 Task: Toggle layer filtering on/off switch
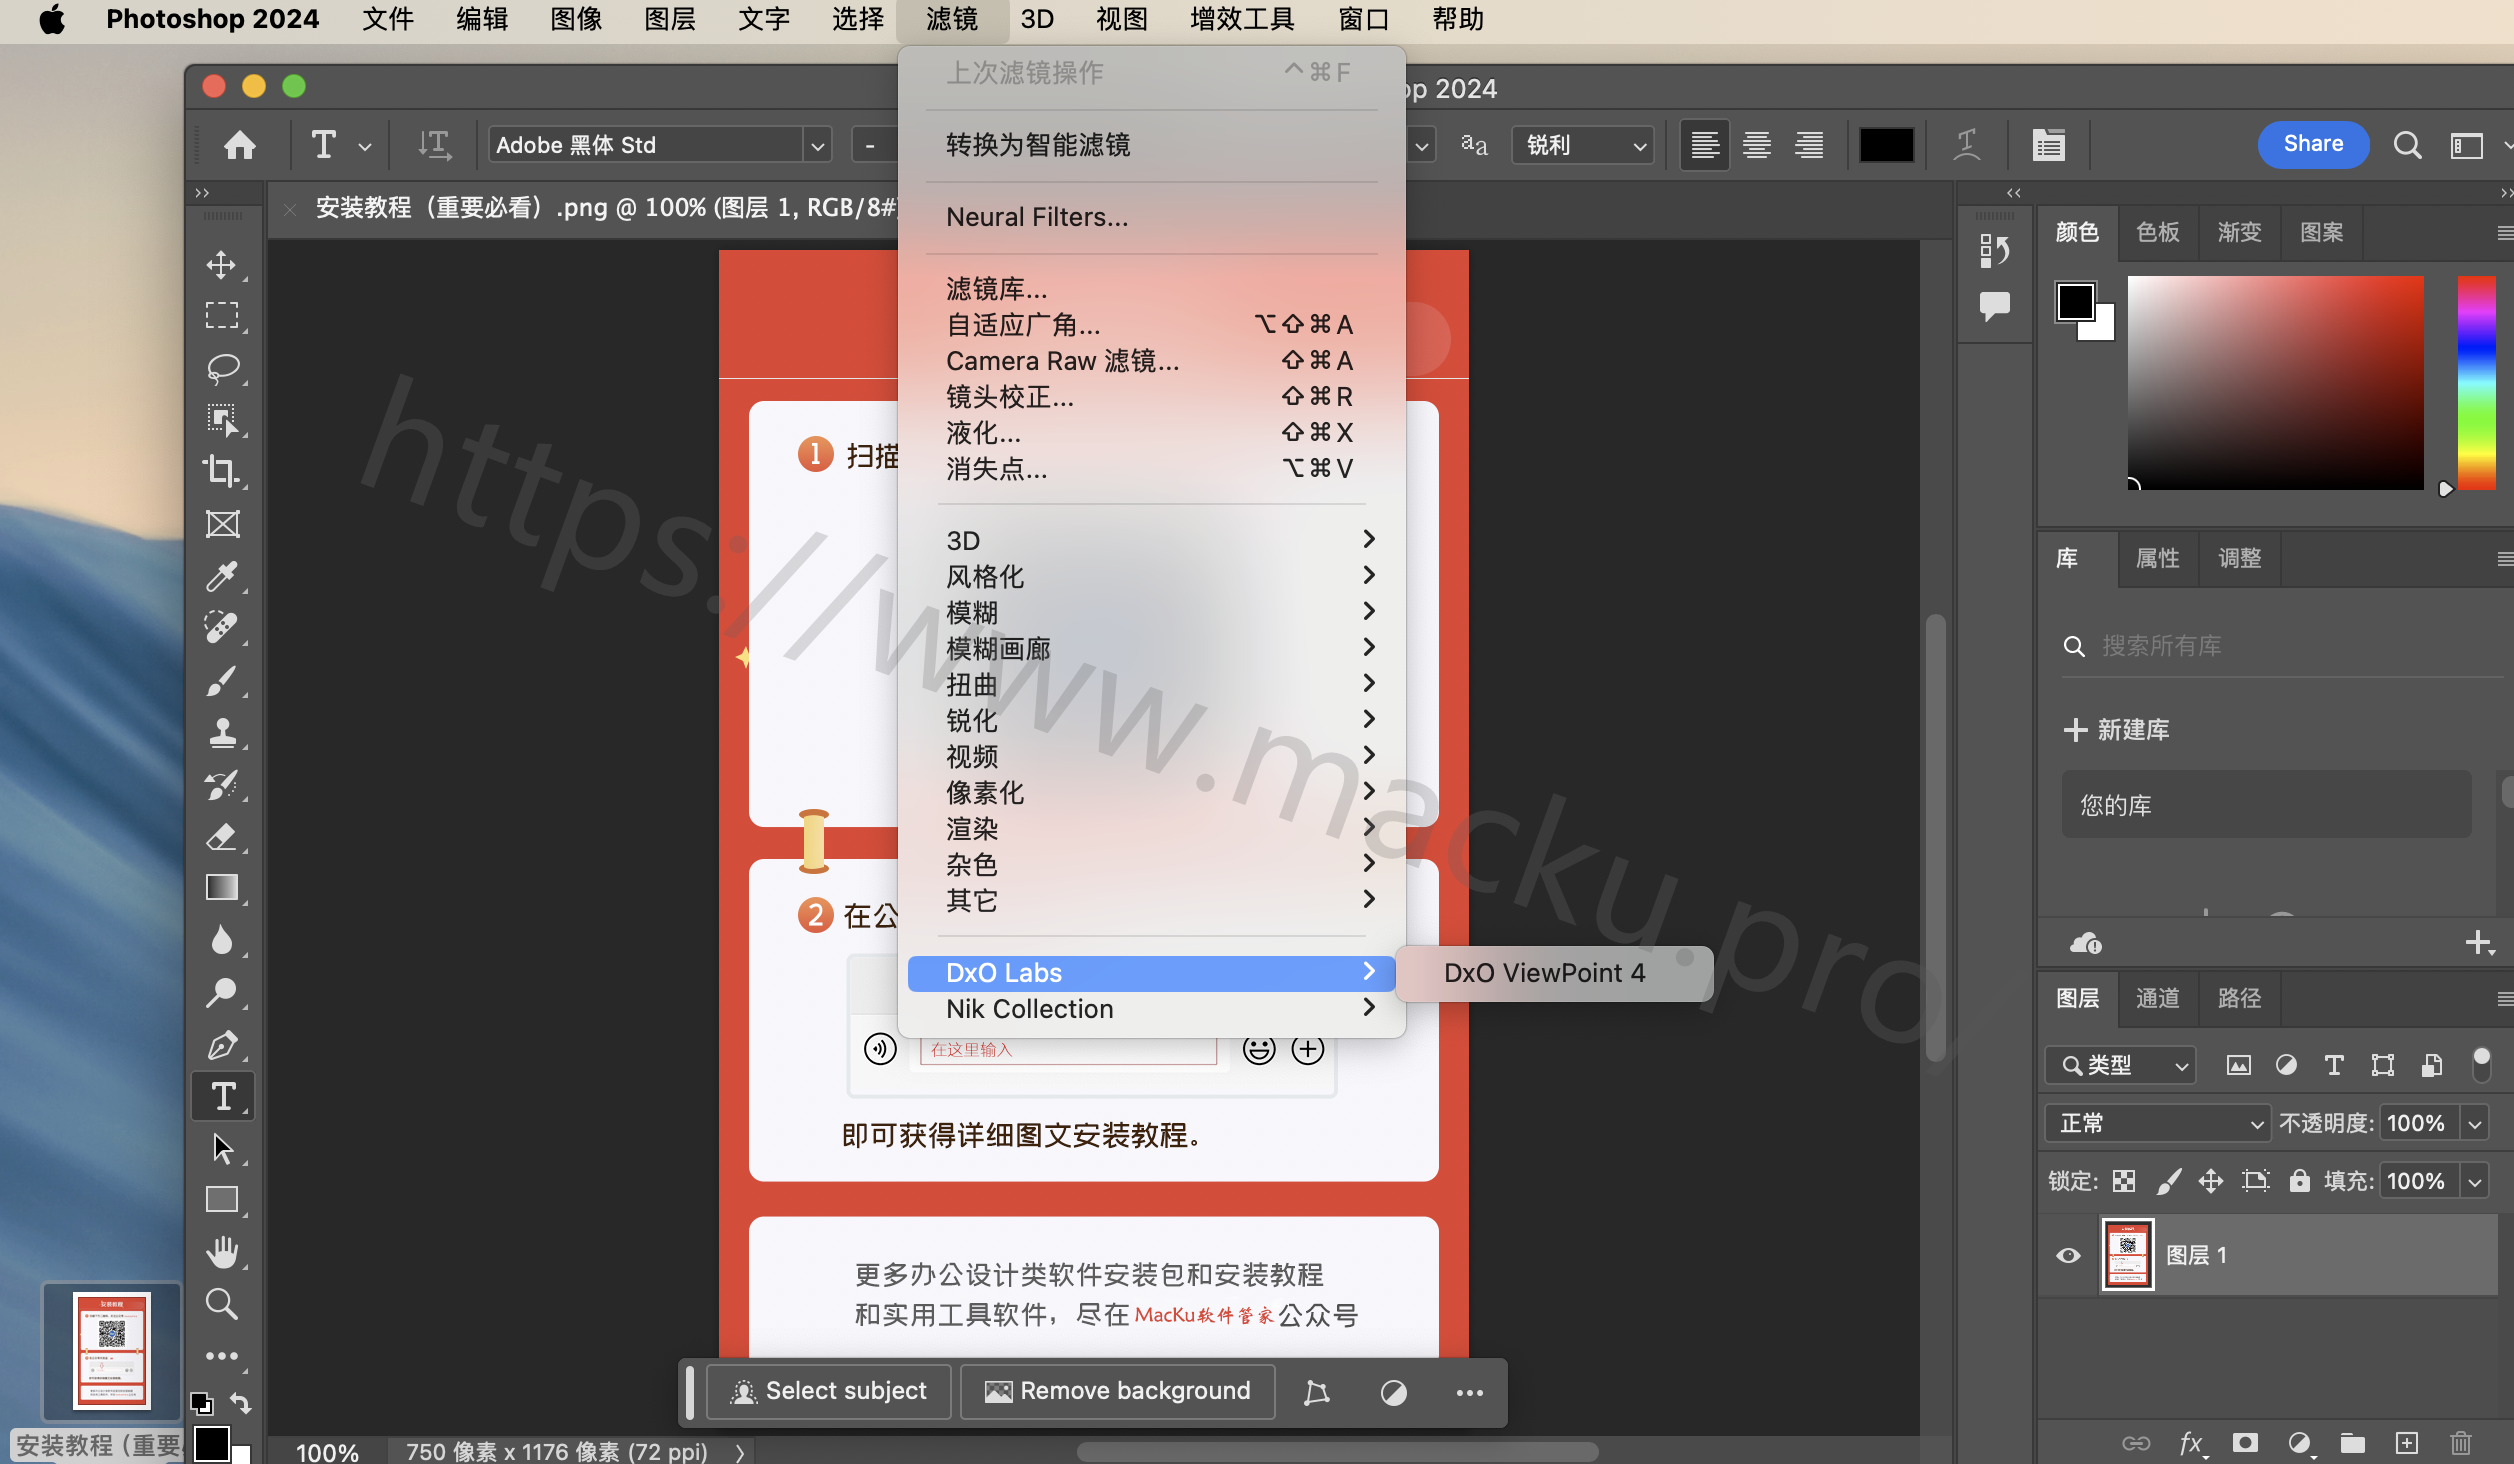point(2481,1064)
